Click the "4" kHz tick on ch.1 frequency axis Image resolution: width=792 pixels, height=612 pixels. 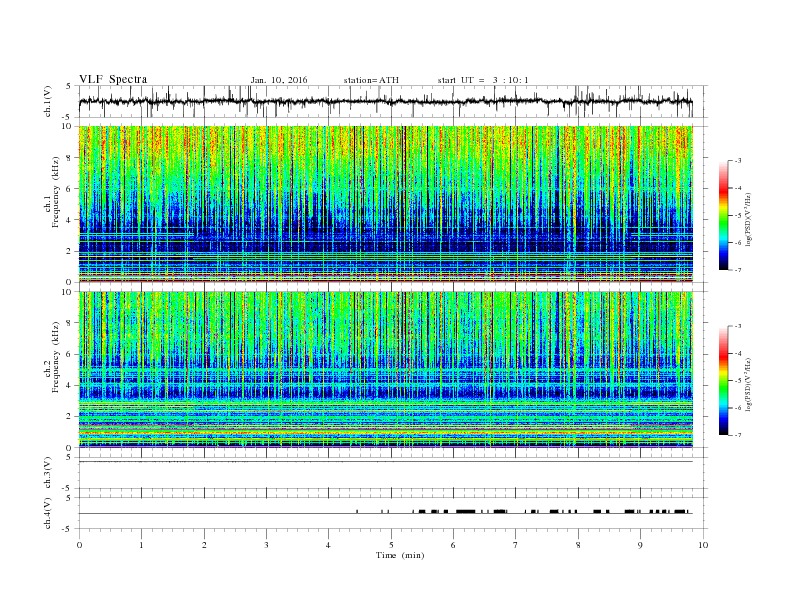(x=70, y=220)
